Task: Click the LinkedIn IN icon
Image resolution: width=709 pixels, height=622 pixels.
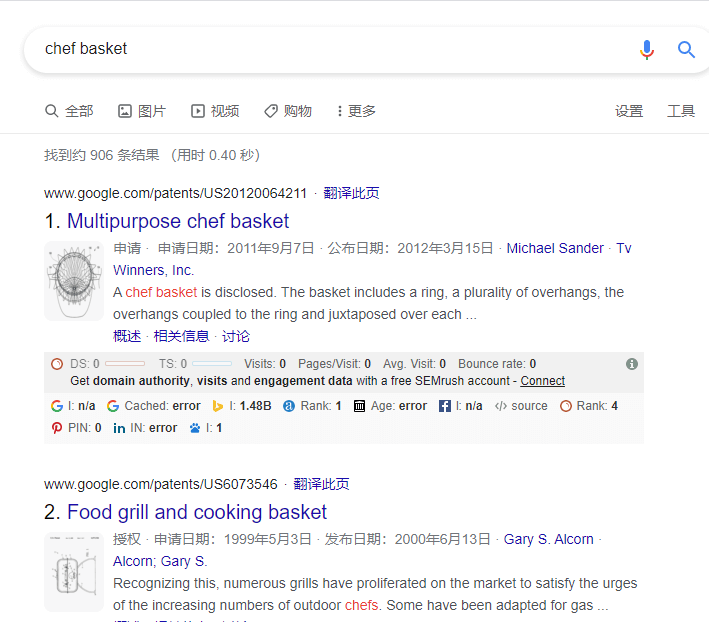Action: coord(119,428)
